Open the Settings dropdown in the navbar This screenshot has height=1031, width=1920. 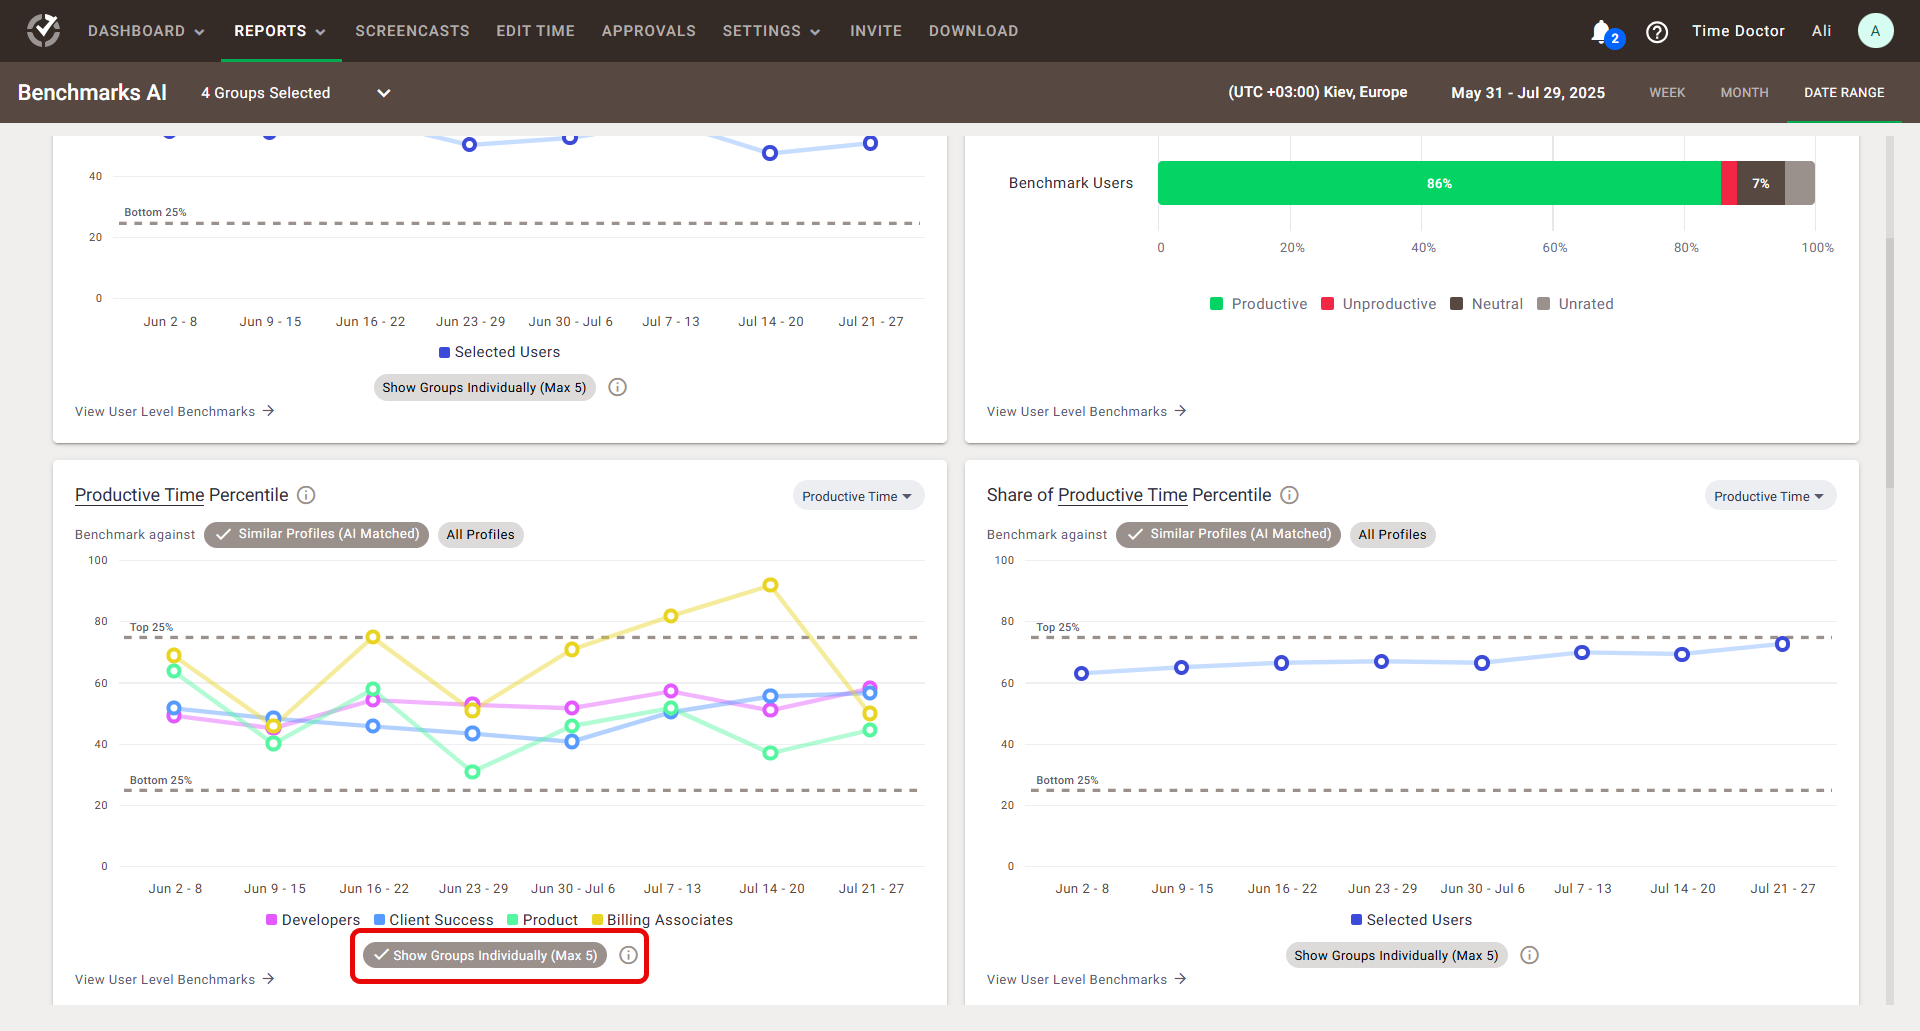tap(771, 31)
